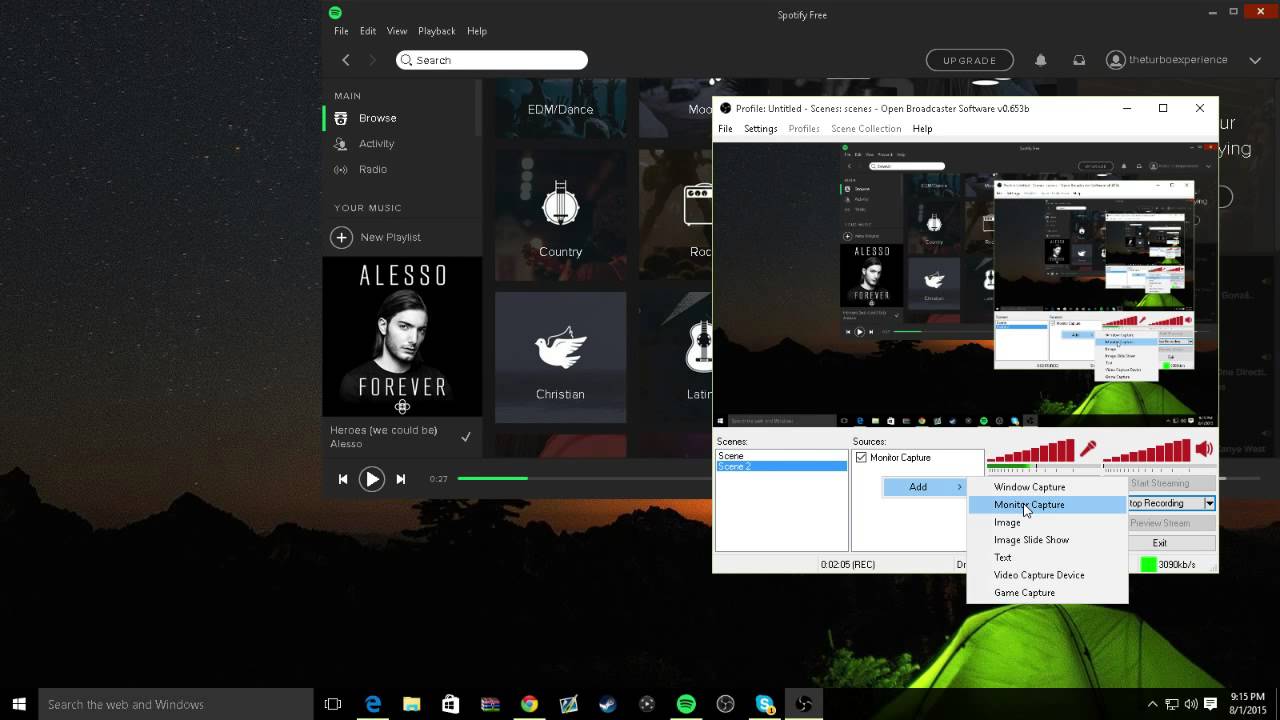Select 'Scene' in OBS scenes list

coord(781,456)
